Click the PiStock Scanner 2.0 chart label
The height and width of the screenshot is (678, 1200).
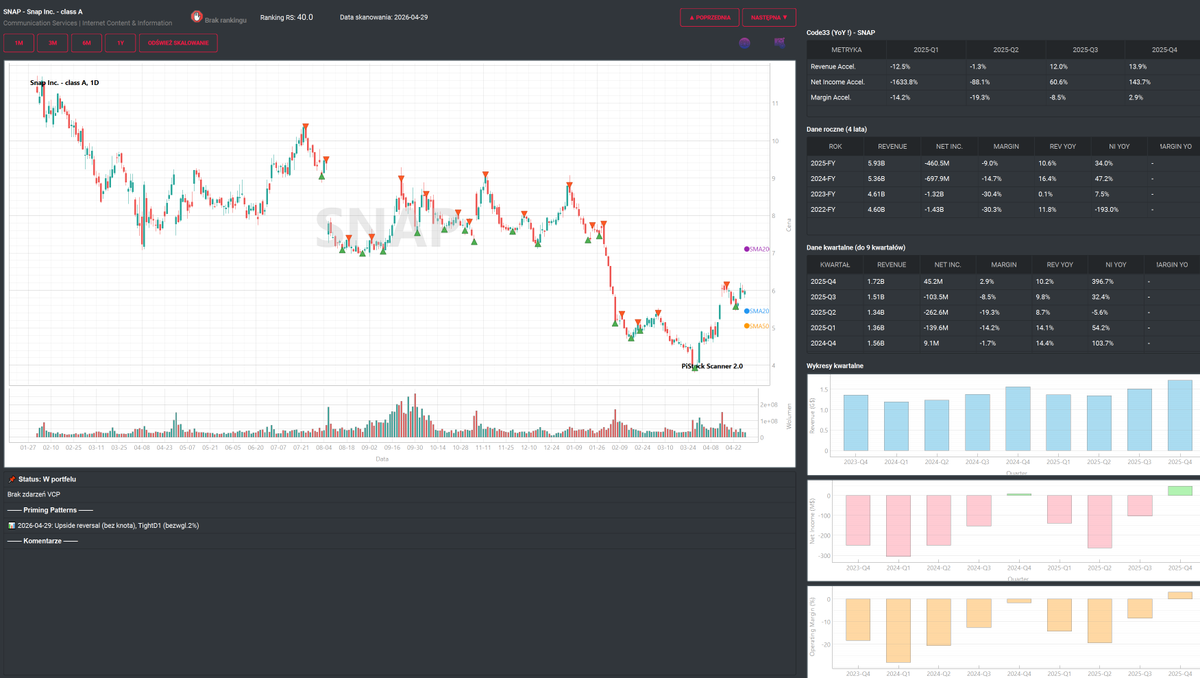pos(712,366)
